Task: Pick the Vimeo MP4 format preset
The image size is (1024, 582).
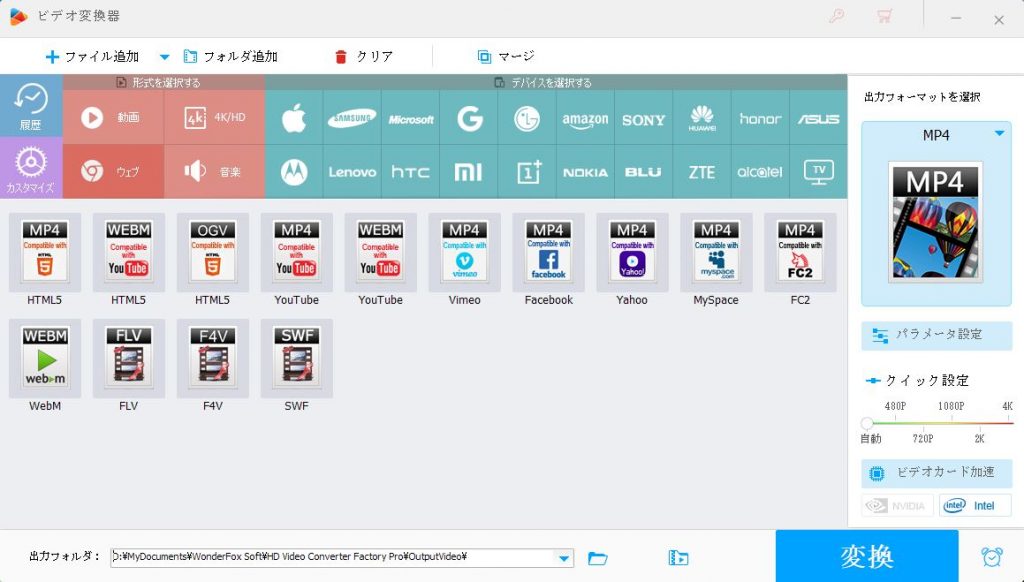Action: [464, 259]
